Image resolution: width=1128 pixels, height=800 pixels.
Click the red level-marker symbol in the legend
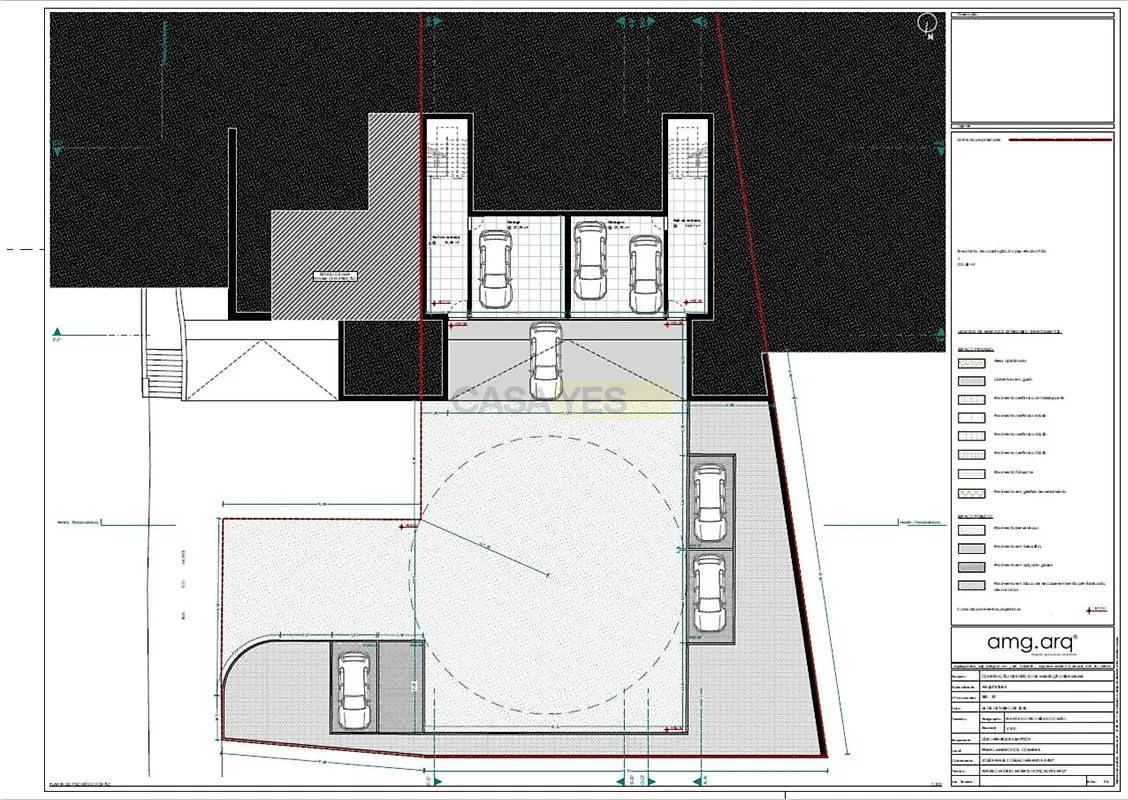[x=1097, y=610]
